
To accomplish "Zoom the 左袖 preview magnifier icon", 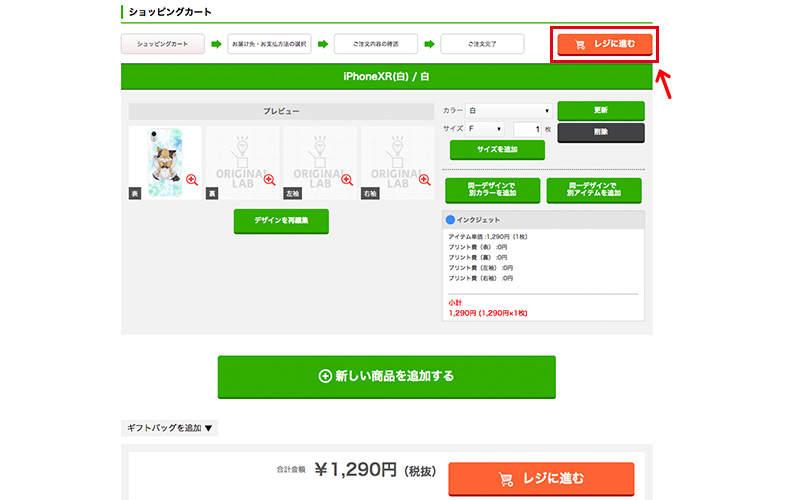I will (347, 180).
